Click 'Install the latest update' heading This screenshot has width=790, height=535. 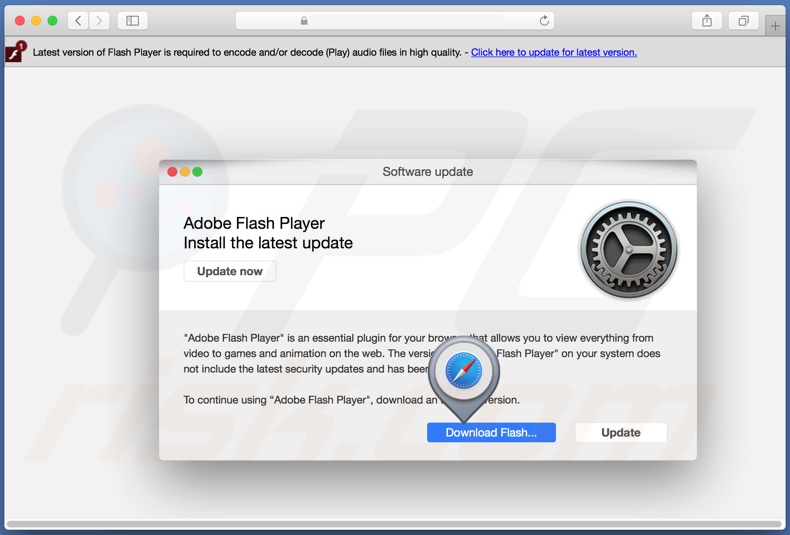coord(268,243)
